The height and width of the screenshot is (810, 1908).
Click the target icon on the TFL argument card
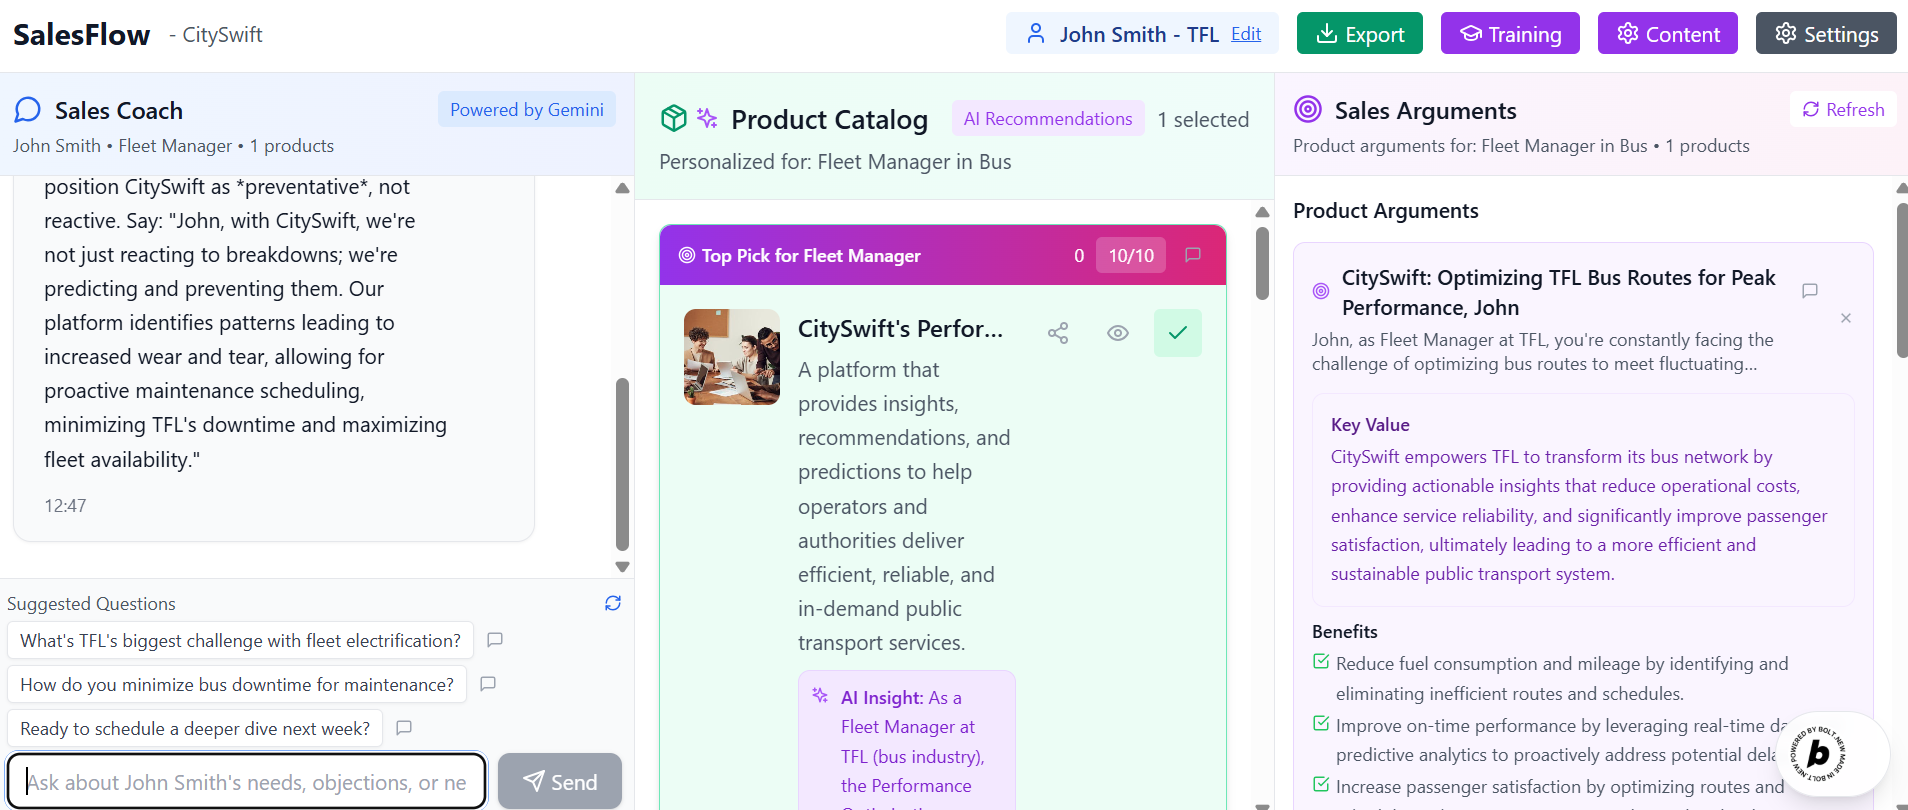coord(1319,290)
